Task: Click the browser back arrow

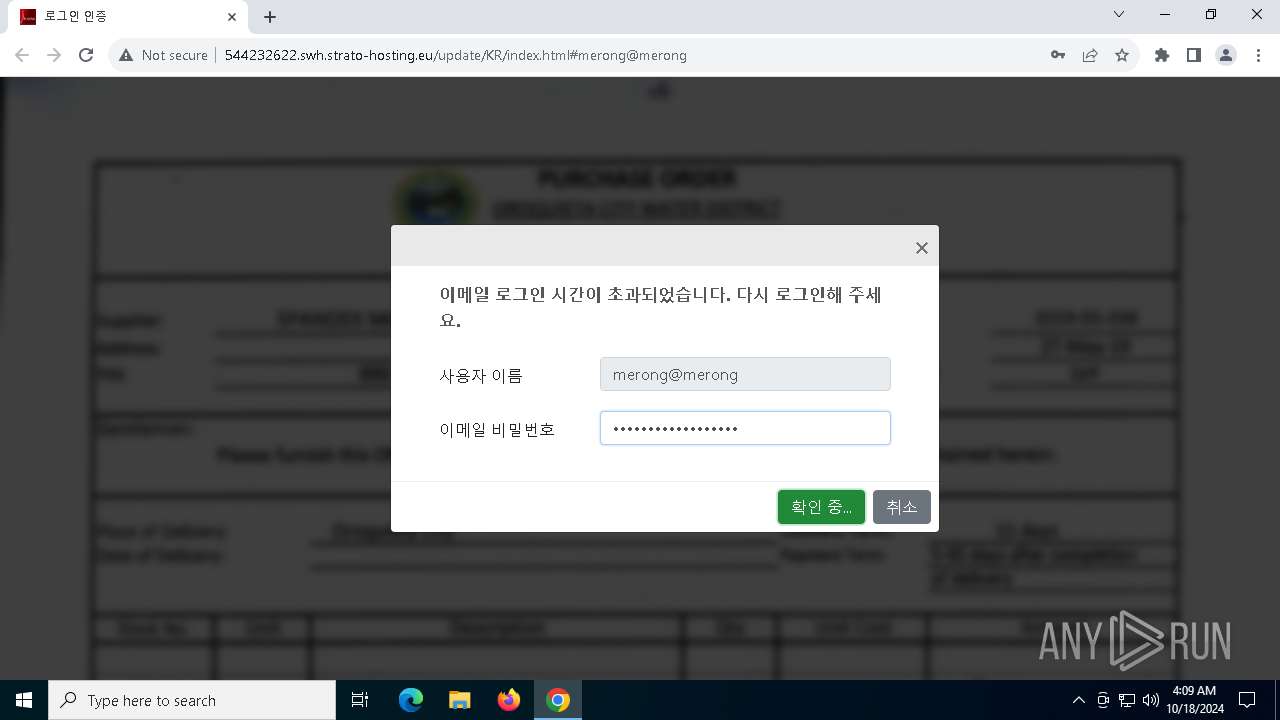Action: pos(22,55)
